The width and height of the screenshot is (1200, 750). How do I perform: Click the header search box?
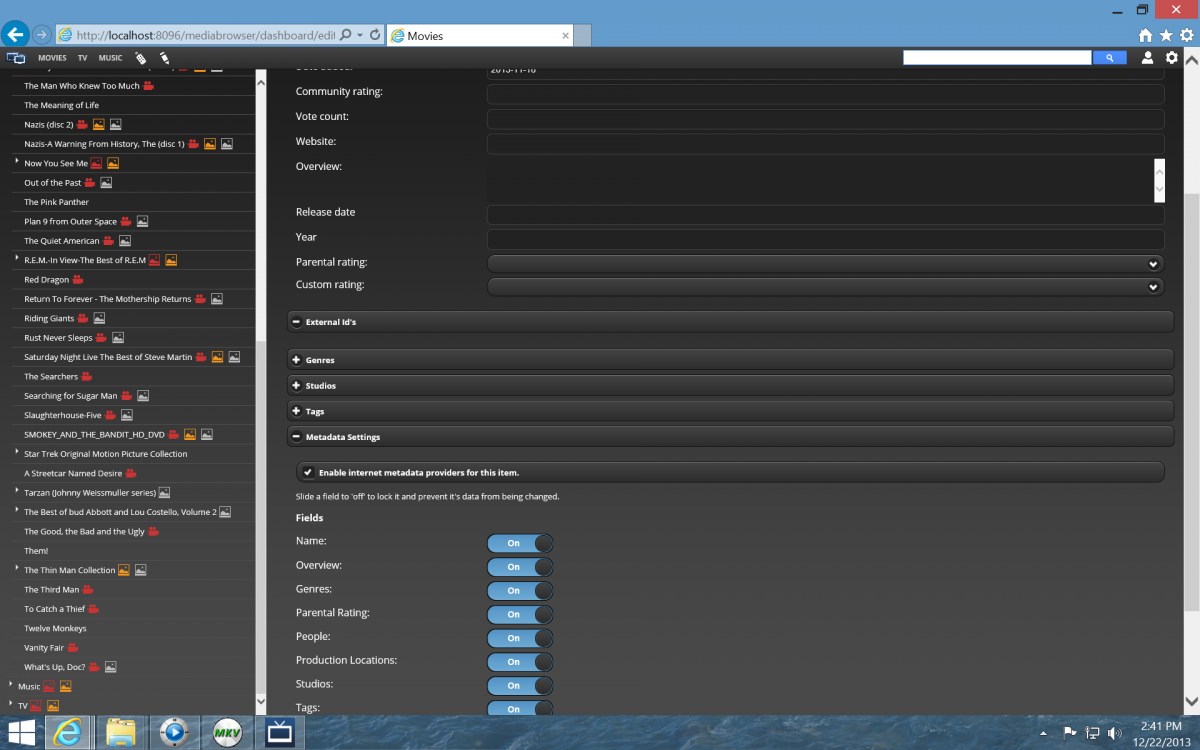[997, 58]
